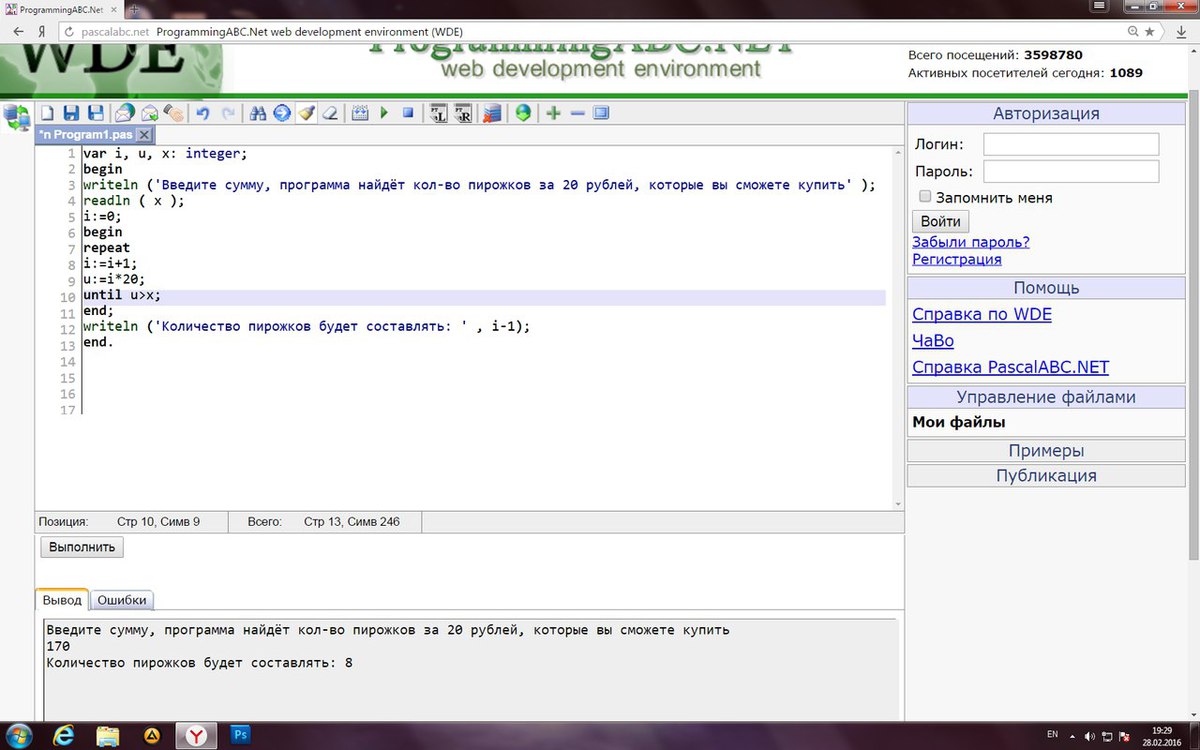Collapse the Управление файлами section

coord(1046,397)
